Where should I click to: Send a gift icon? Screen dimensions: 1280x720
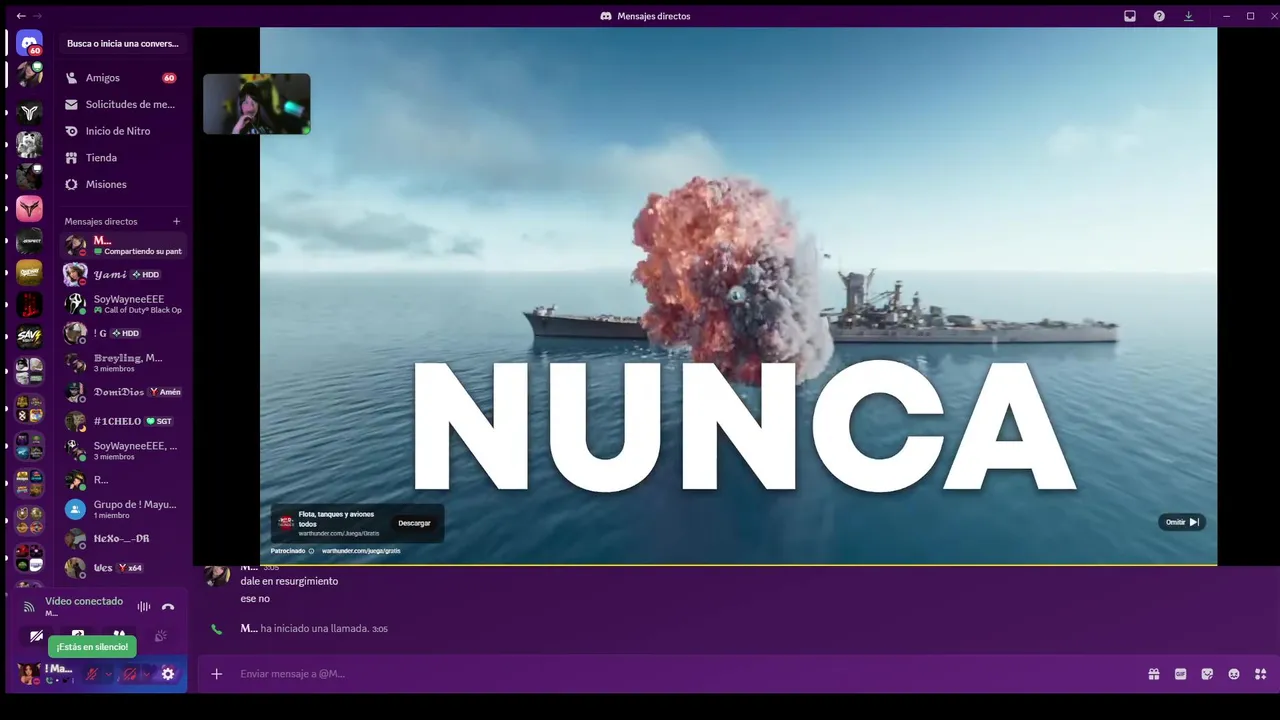click(1154, 674)
